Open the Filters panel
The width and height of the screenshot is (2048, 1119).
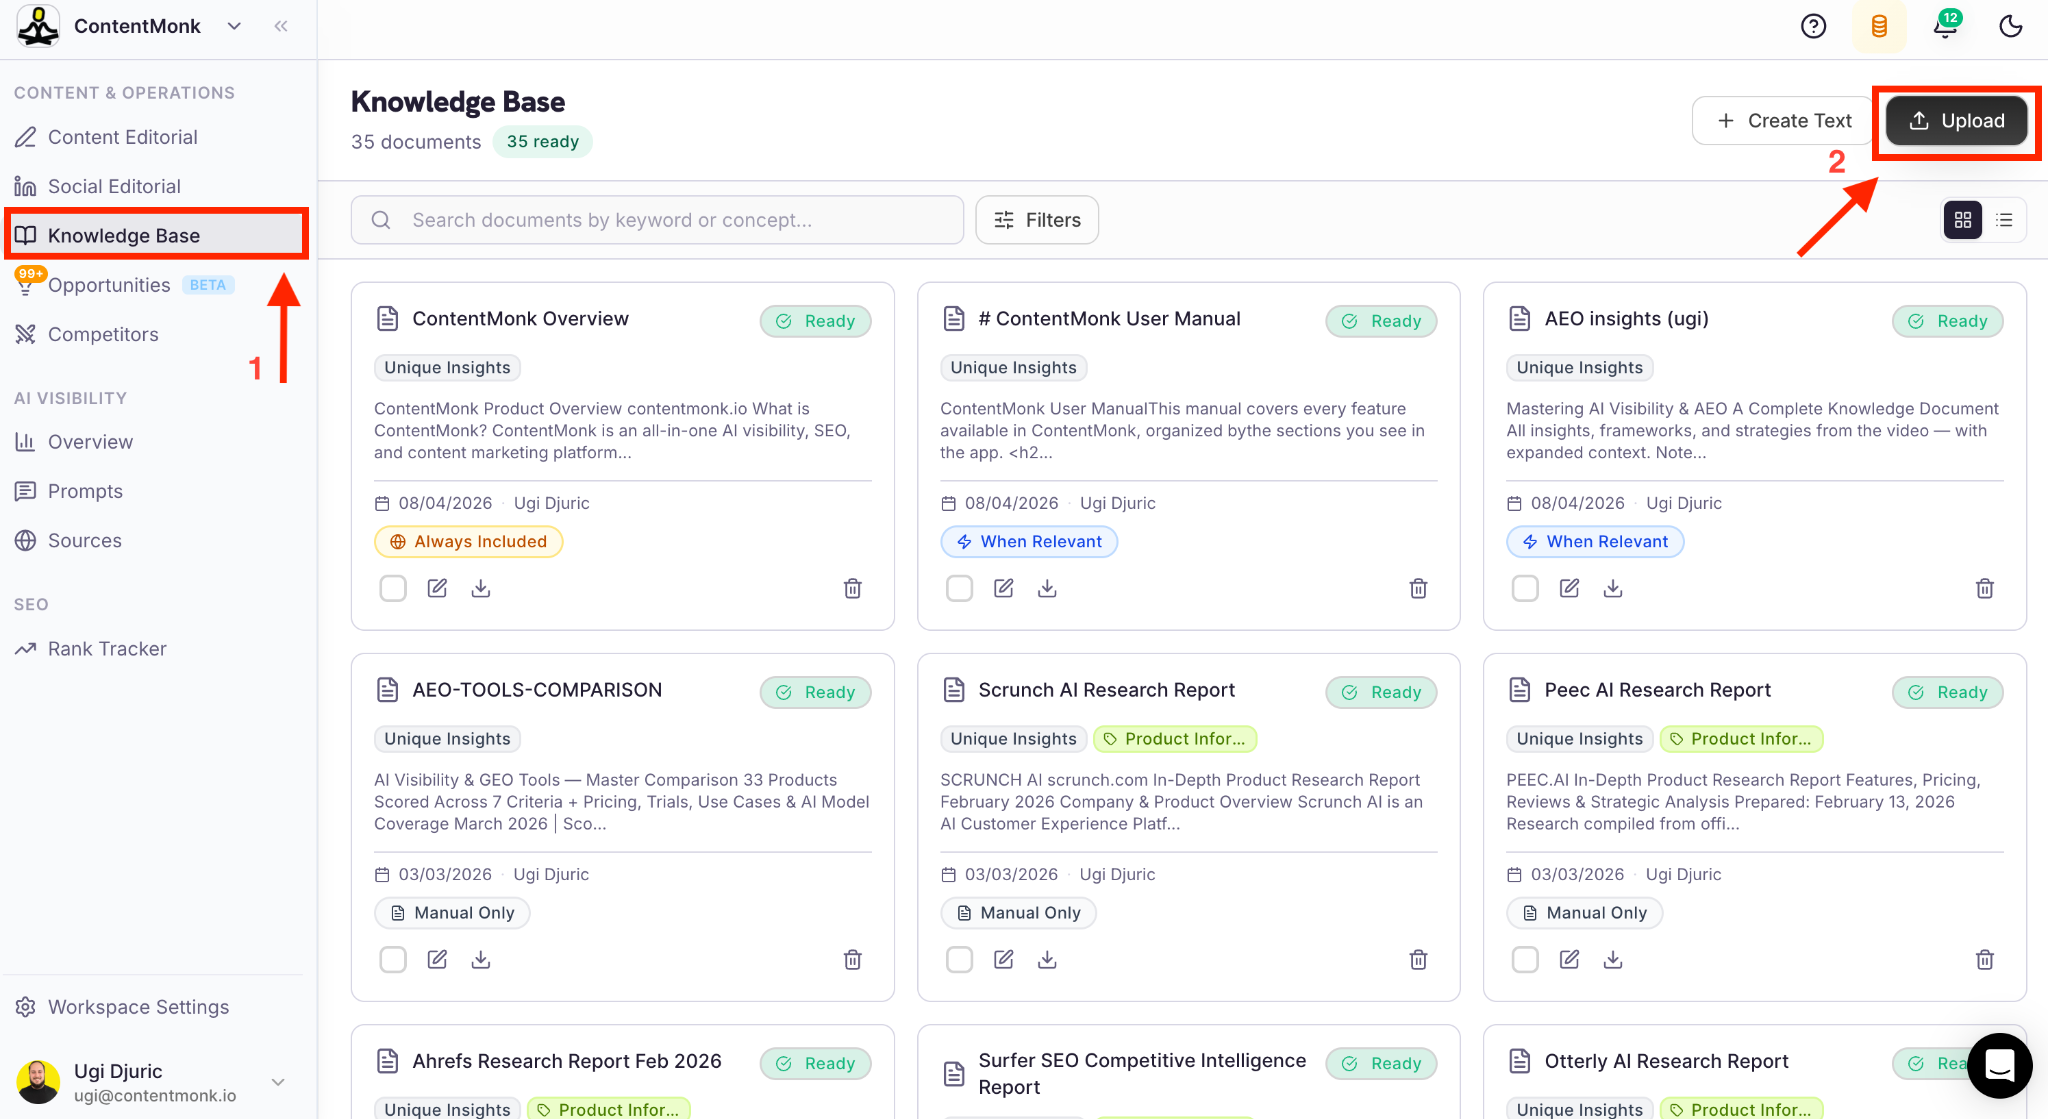[1037, 220]
